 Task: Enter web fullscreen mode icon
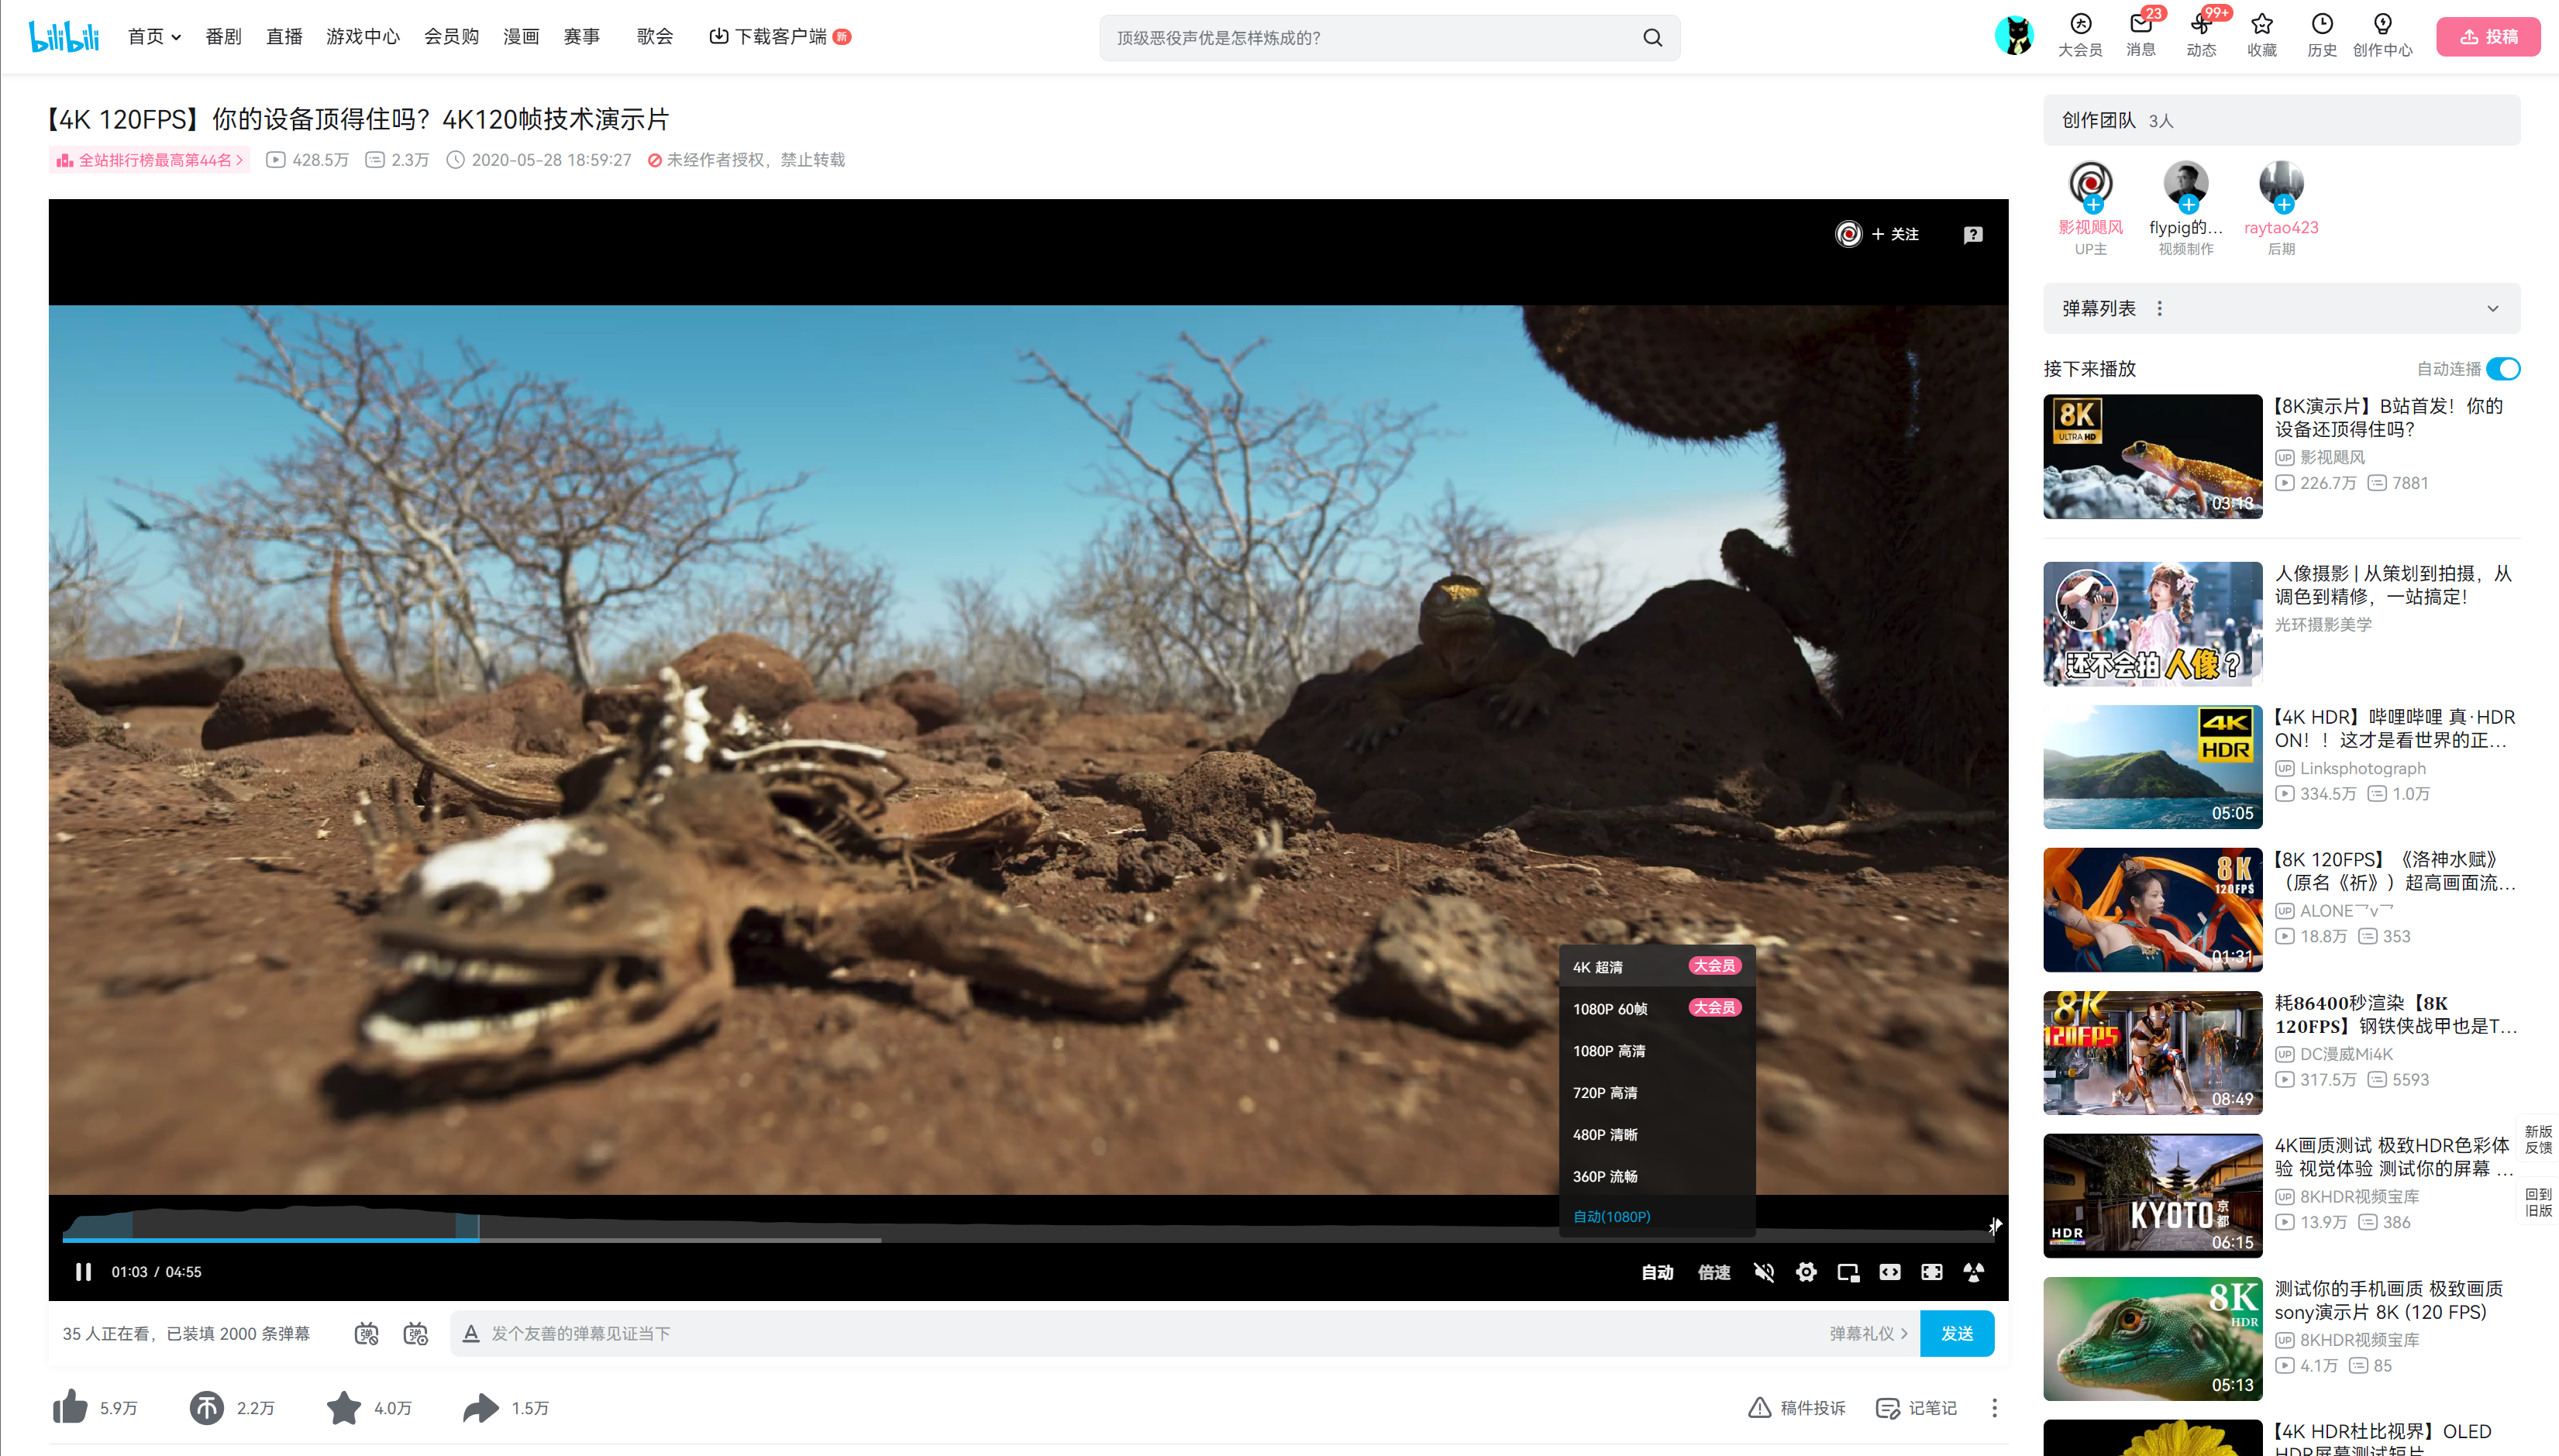(1932, 1272)
